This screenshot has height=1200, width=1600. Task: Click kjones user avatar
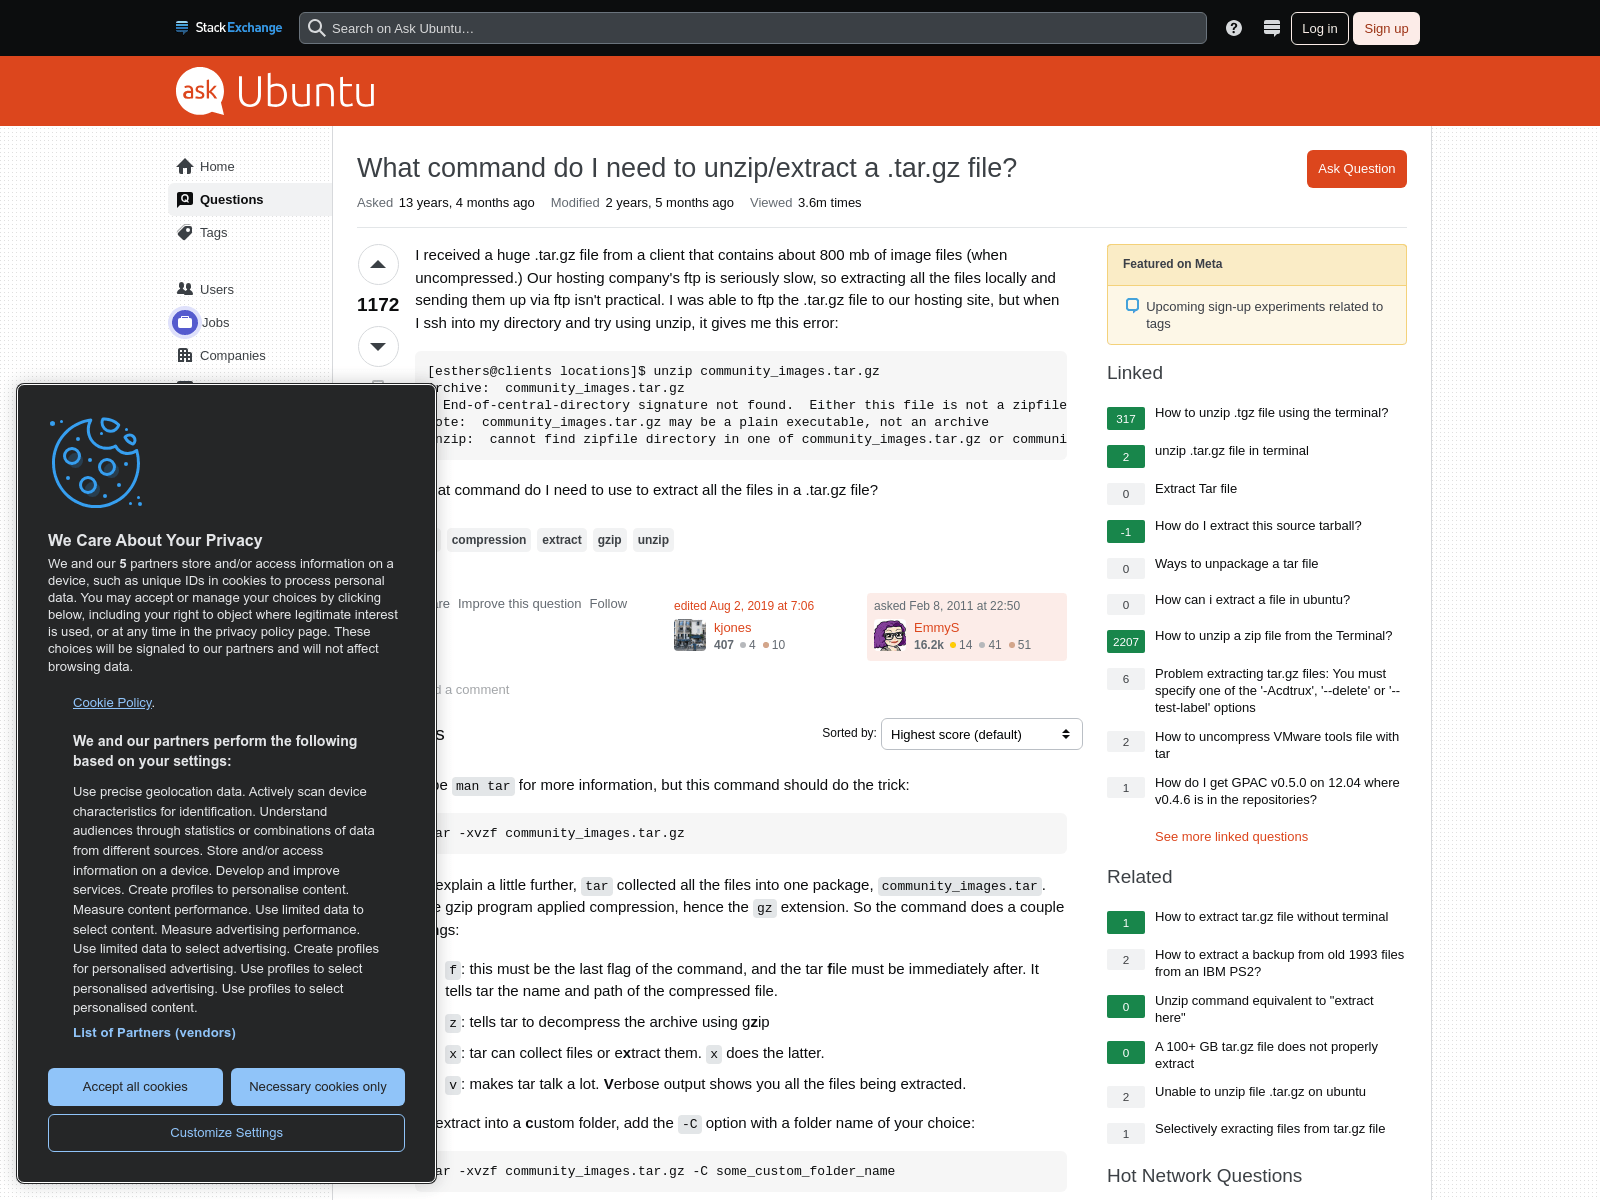click(x=690, y=635)
